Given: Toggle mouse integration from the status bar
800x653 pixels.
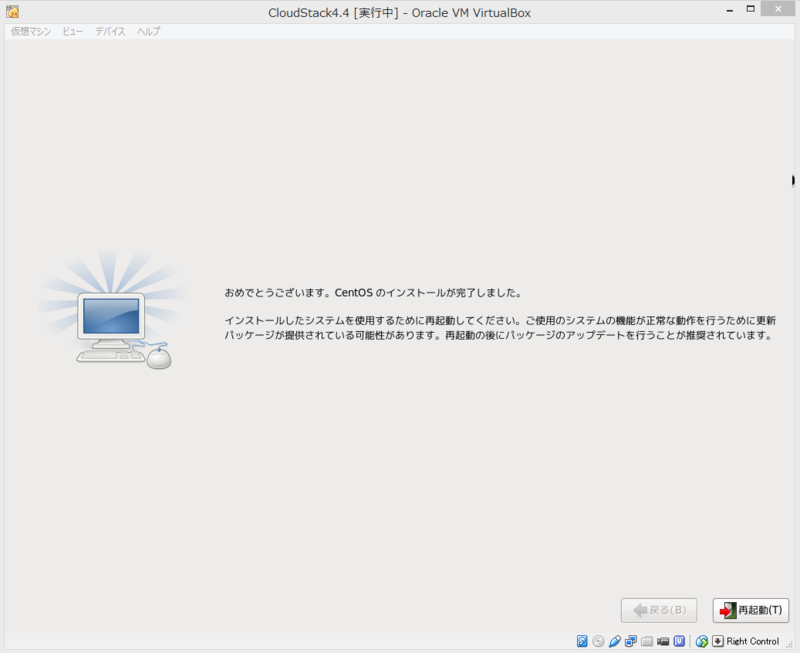Looking at the screenshot, I should click(702, 641).
